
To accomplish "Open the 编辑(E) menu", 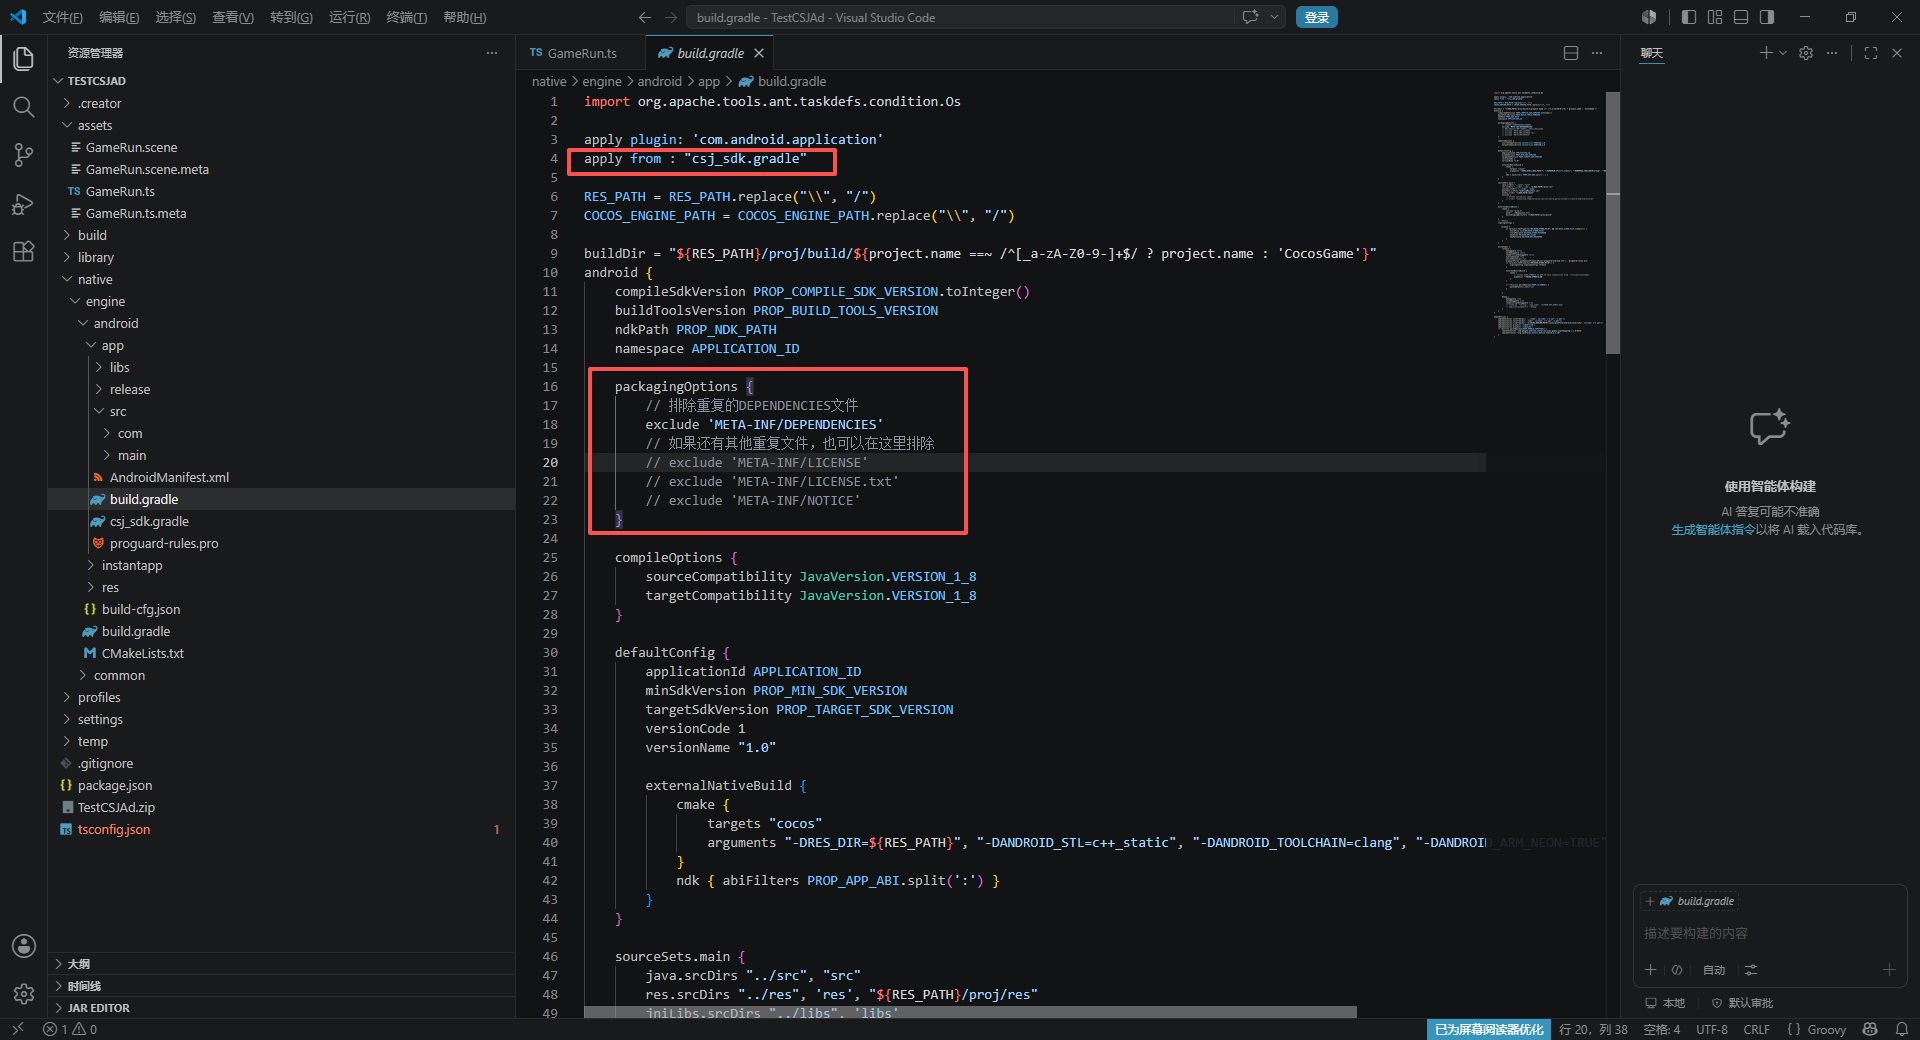I will (119, 17).
